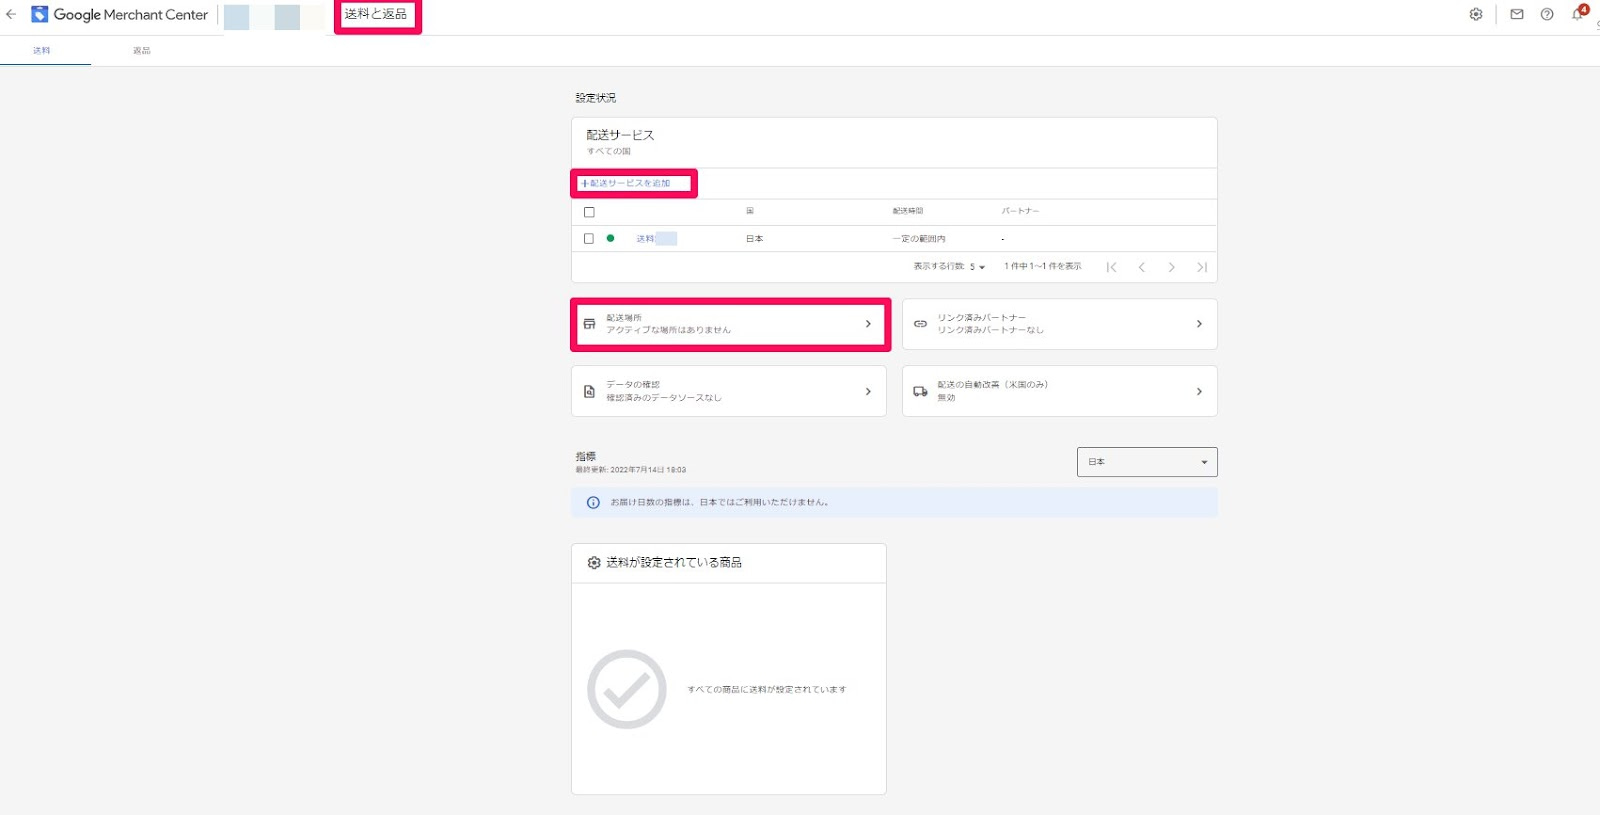Switch to the 返品 tab
The height and width of the screenshot is (815, 1600).
tap(142, 51)
